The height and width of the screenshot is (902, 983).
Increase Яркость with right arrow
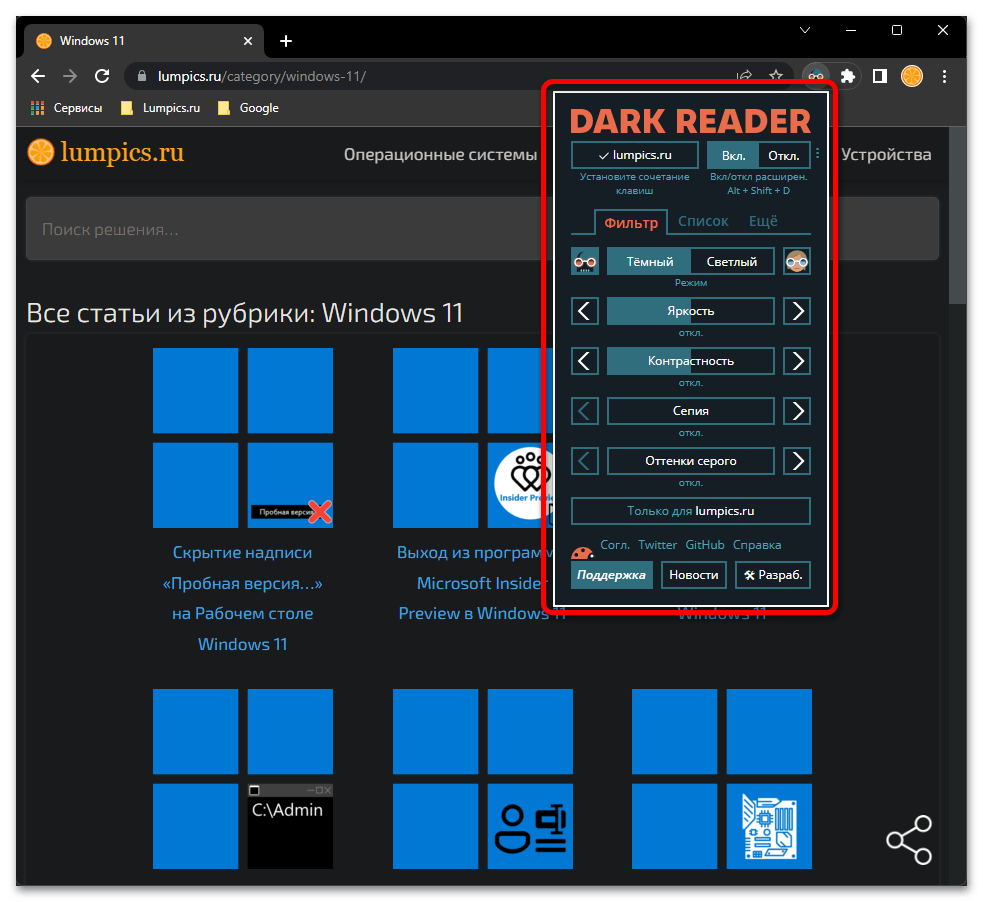point(796,311)
